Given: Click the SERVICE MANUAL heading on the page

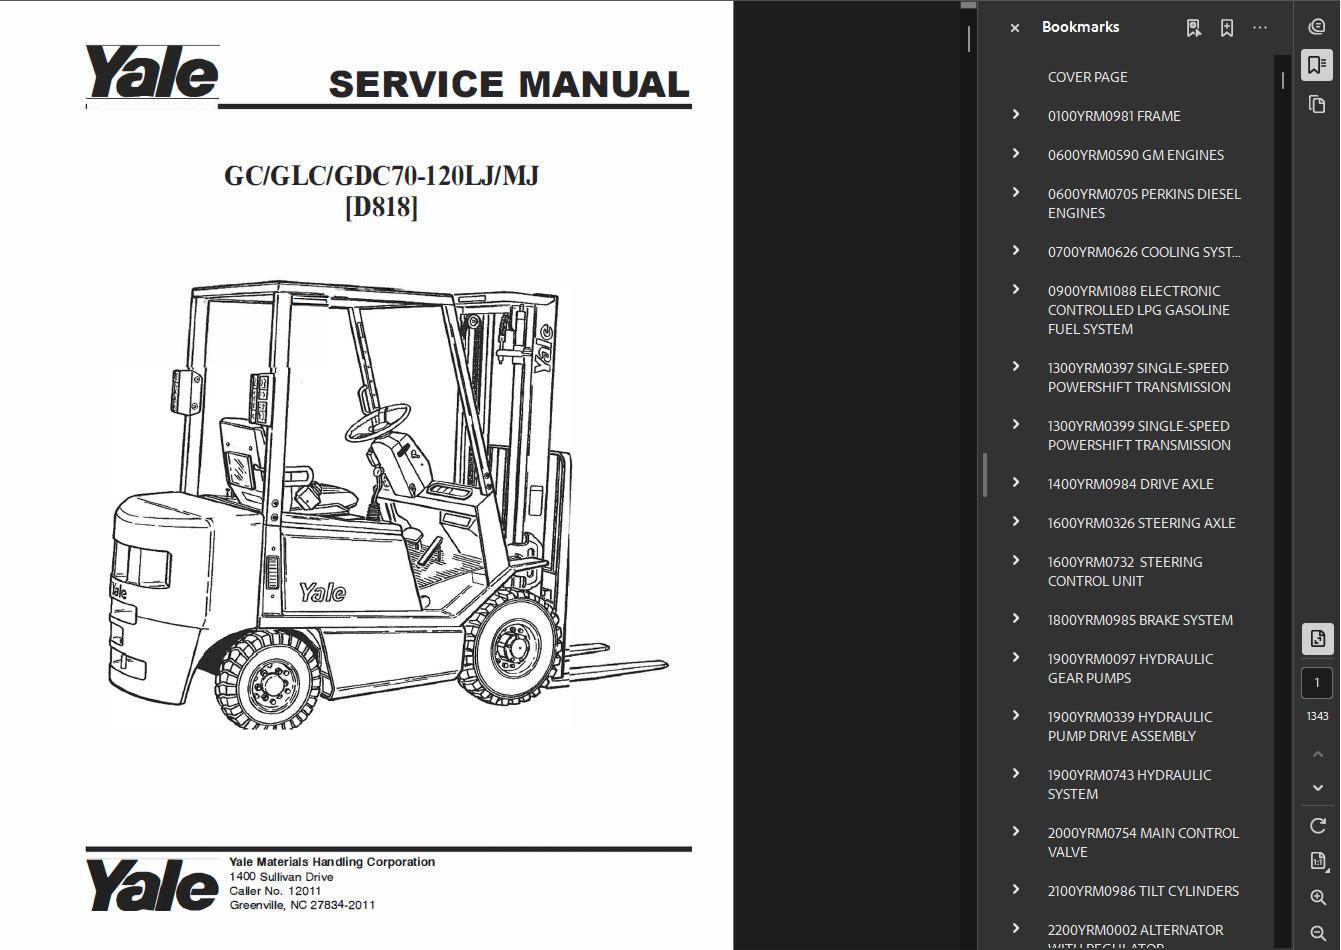Looking at the screenshot, I should (509, 85).
